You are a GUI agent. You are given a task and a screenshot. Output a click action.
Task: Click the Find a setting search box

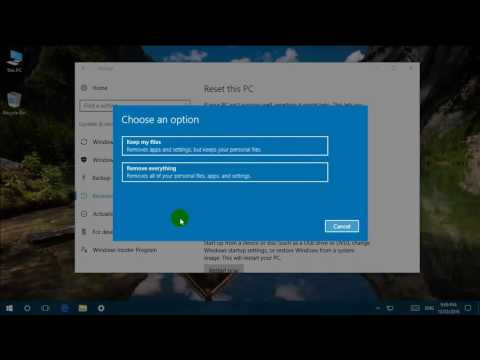click(x=135, y=106)
